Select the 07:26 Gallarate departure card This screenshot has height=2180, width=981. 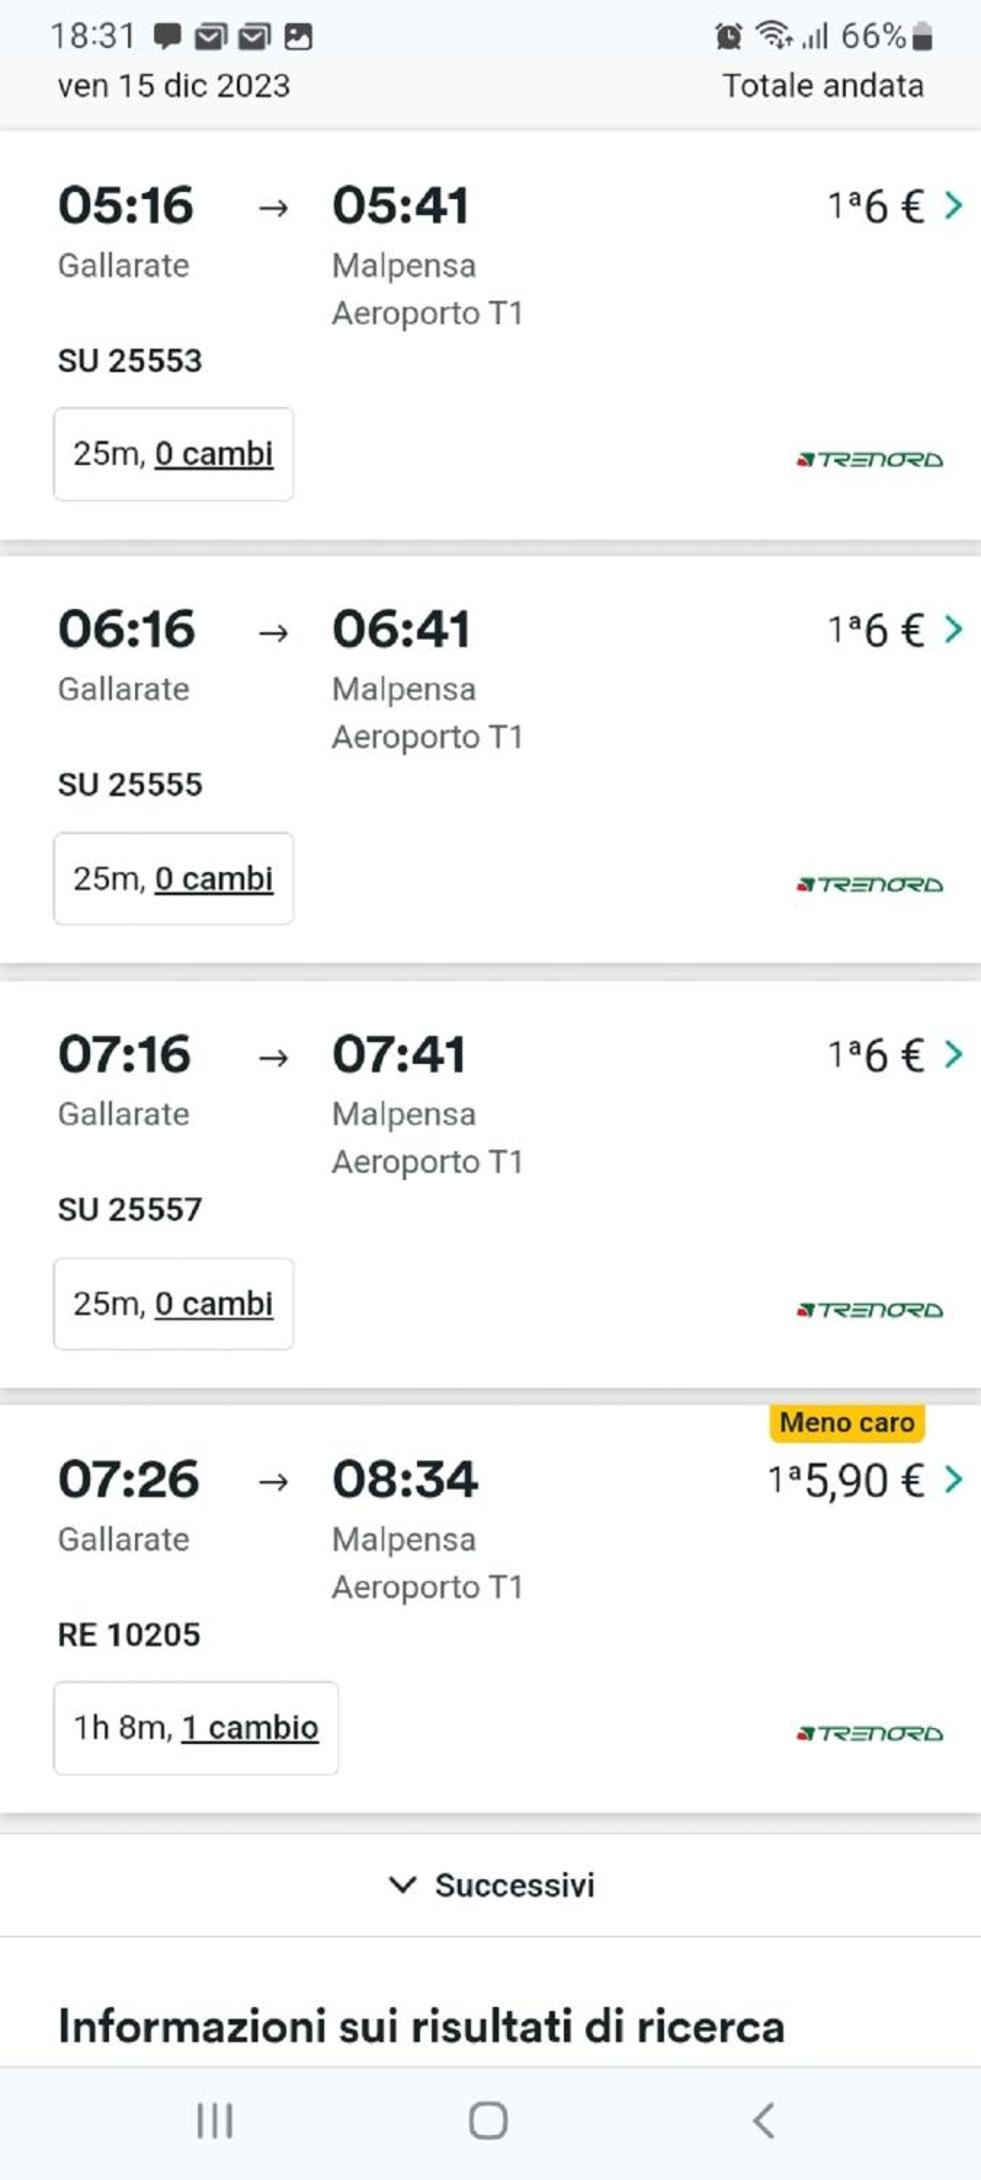click(490, 1610)
